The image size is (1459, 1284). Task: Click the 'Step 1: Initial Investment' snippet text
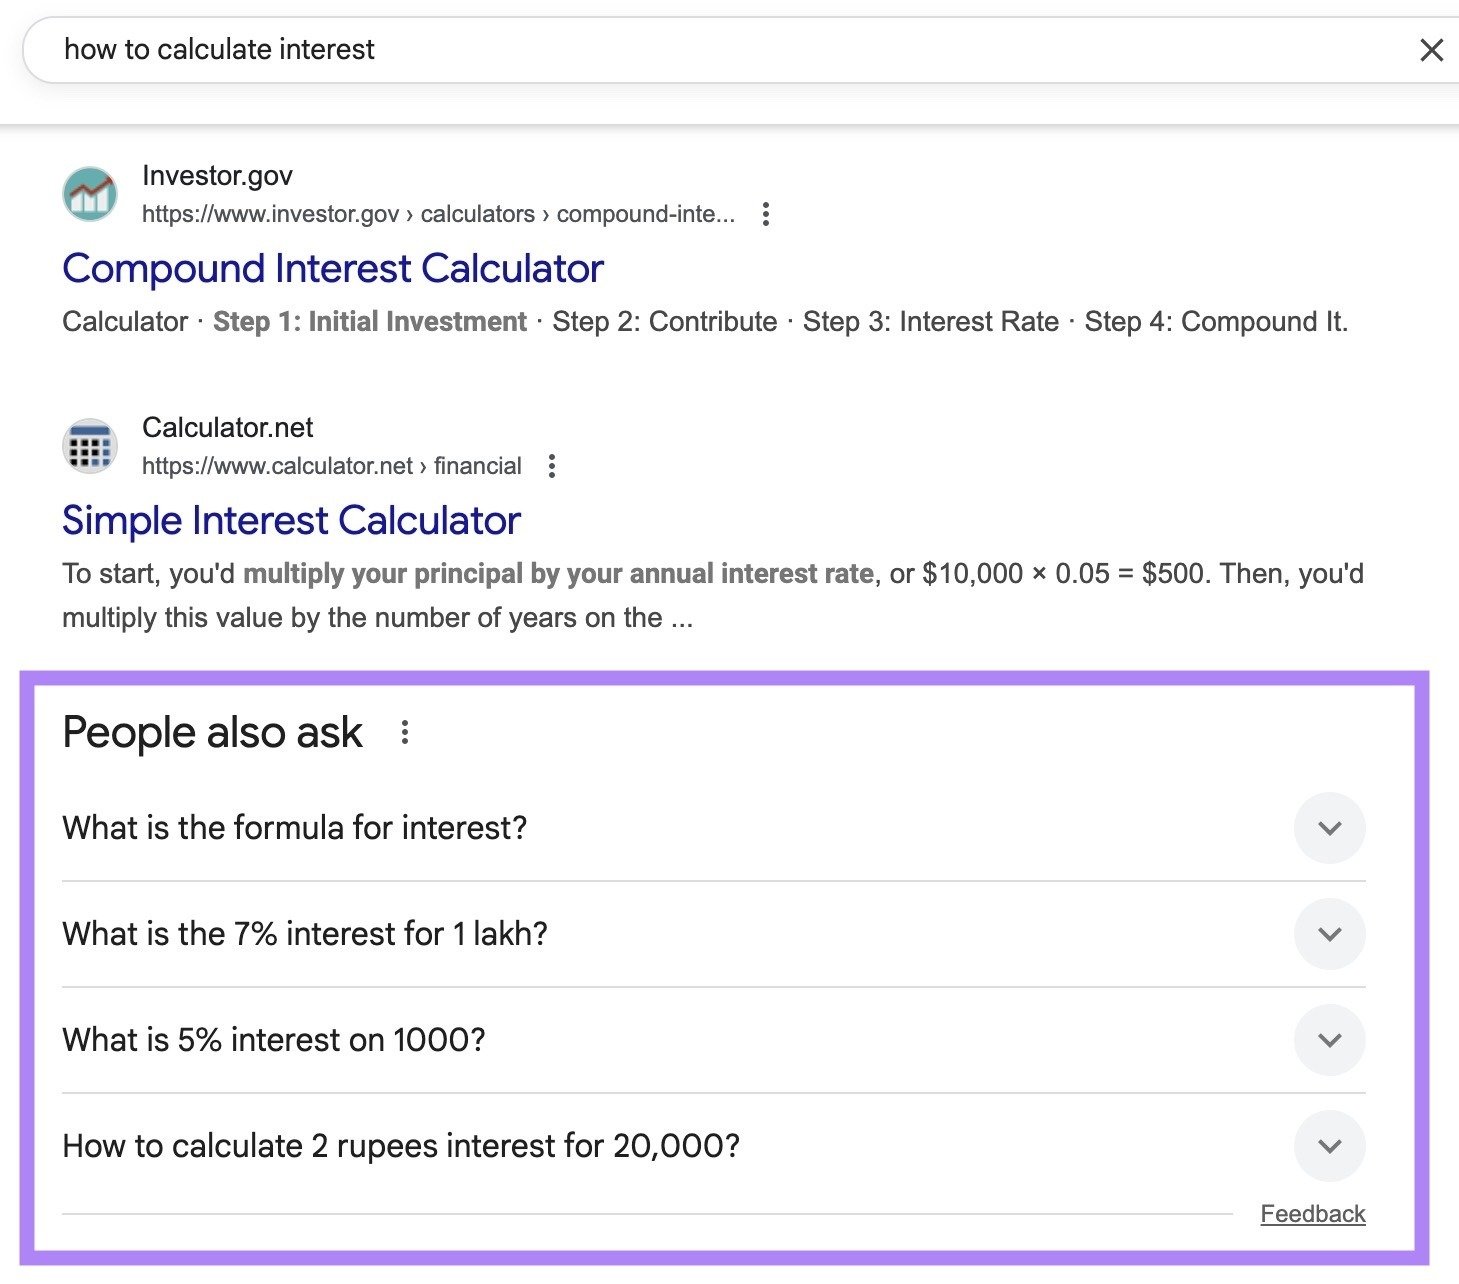point(371,321)
